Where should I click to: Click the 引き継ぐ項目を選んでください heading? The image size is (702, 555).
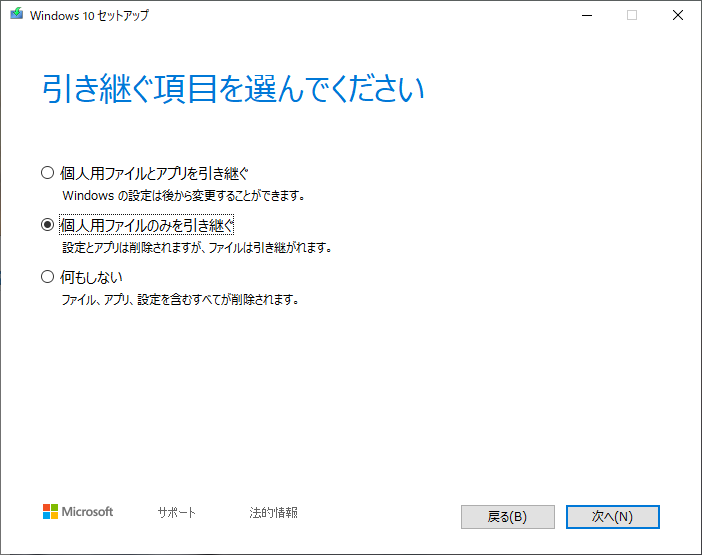[233, 89]
